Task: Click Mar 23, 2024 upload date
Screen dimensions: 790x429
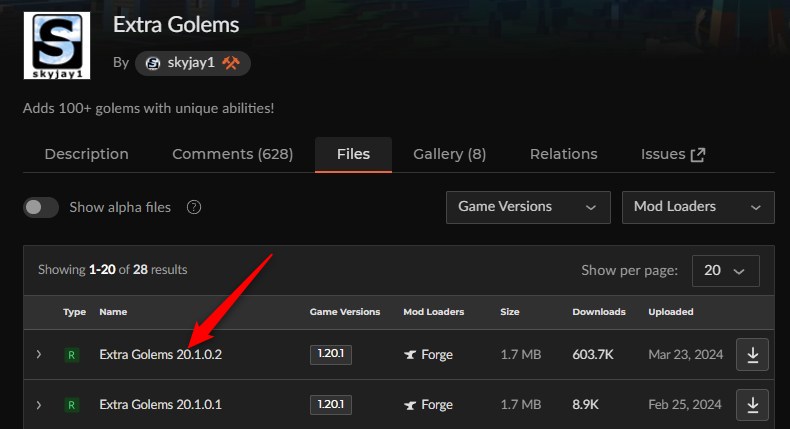Action: [685, 355]
